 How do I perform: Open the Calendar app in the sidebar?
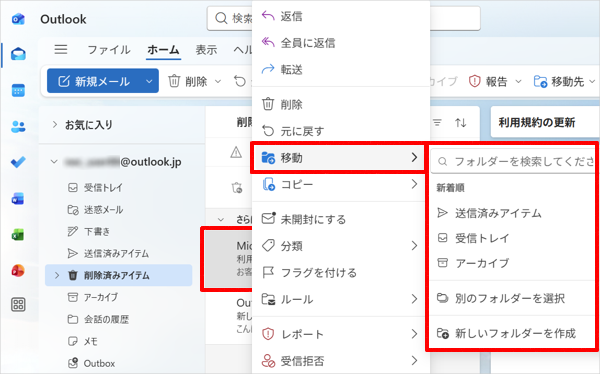click(18, 90)
